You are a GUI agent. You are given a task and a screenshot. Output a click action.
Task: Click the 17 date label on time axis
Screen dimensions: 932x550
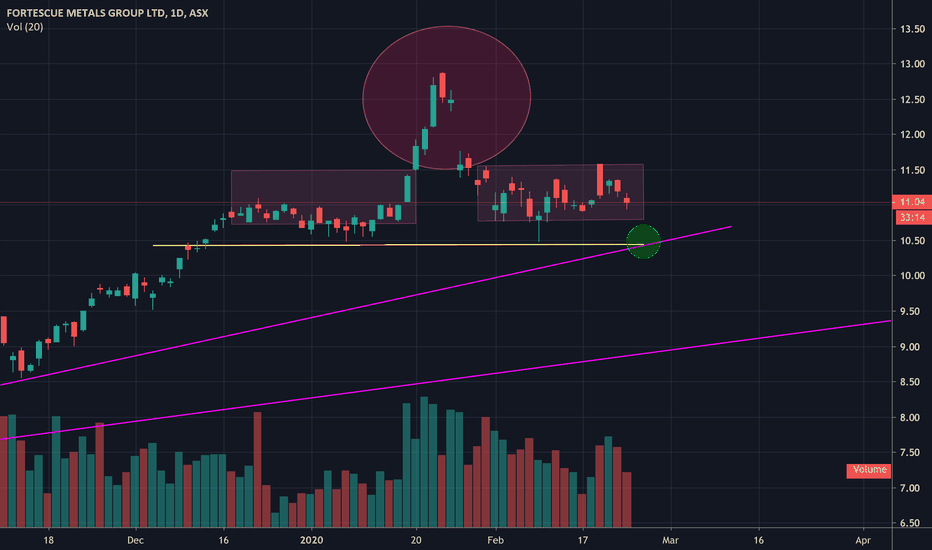pyautogui.click(x=583, y=540)
